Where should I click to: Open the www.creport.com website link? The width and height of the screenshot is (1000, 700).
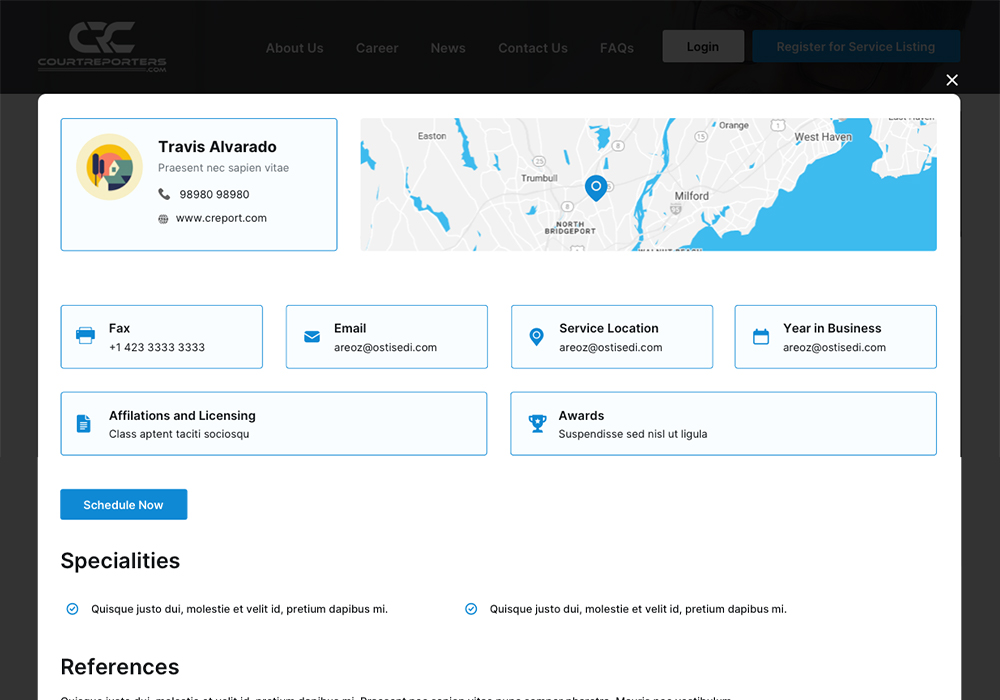pyautogui.click(x=221, y=218)
